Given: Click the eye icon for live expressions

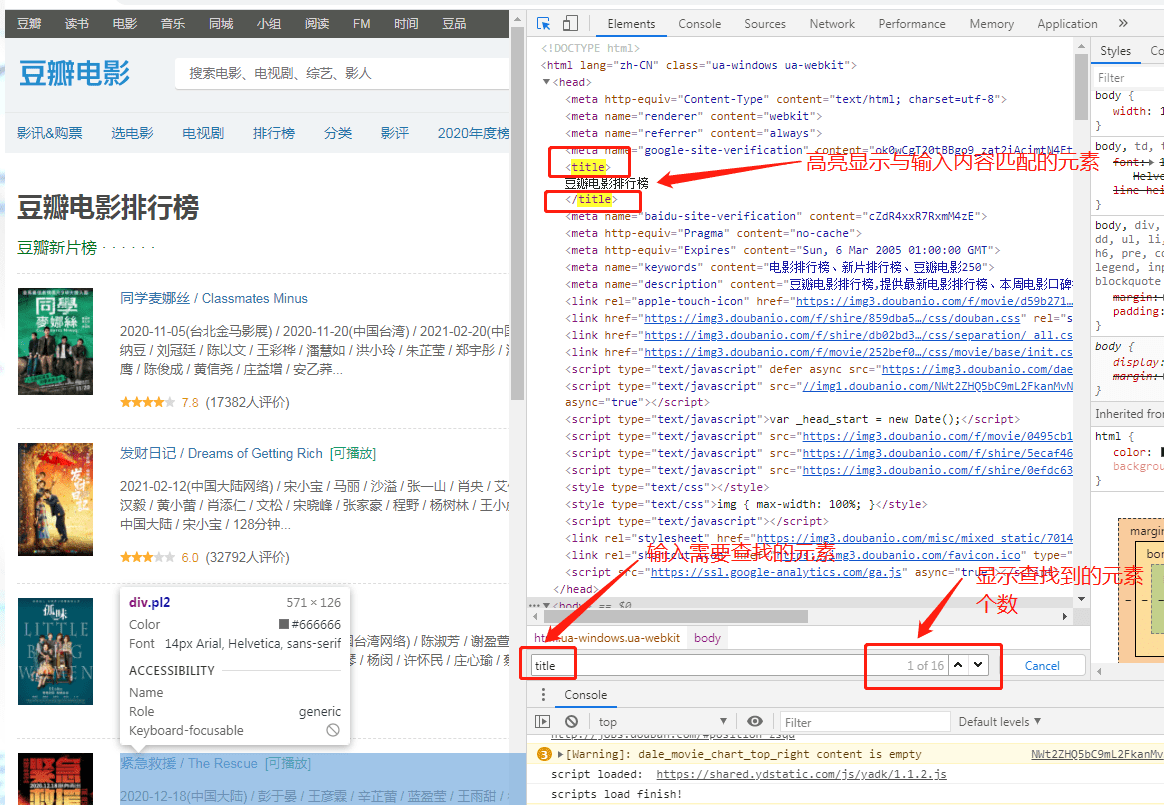Looking at the screenshot, I should [755, 721].
